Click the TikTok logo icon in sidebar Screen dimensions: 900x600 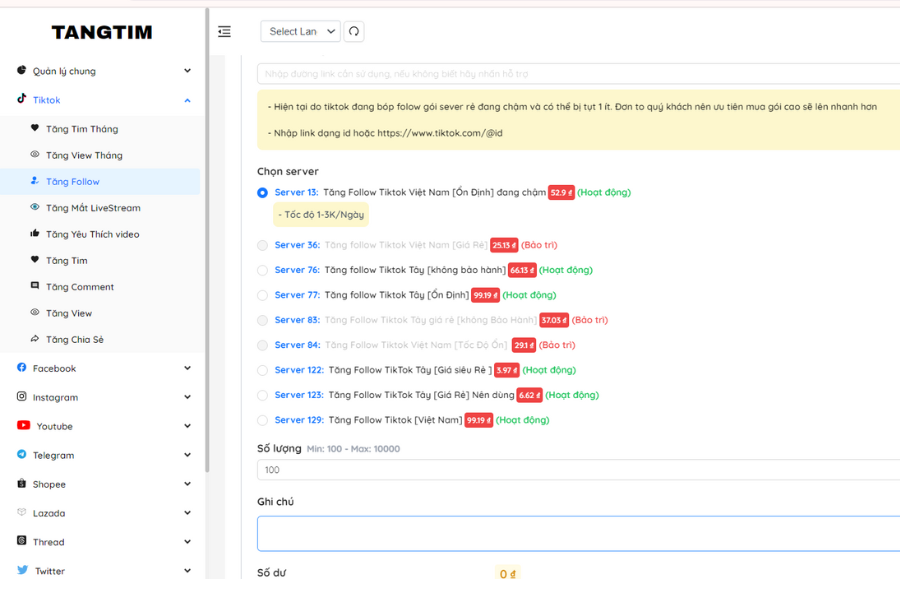coord(21,98)
